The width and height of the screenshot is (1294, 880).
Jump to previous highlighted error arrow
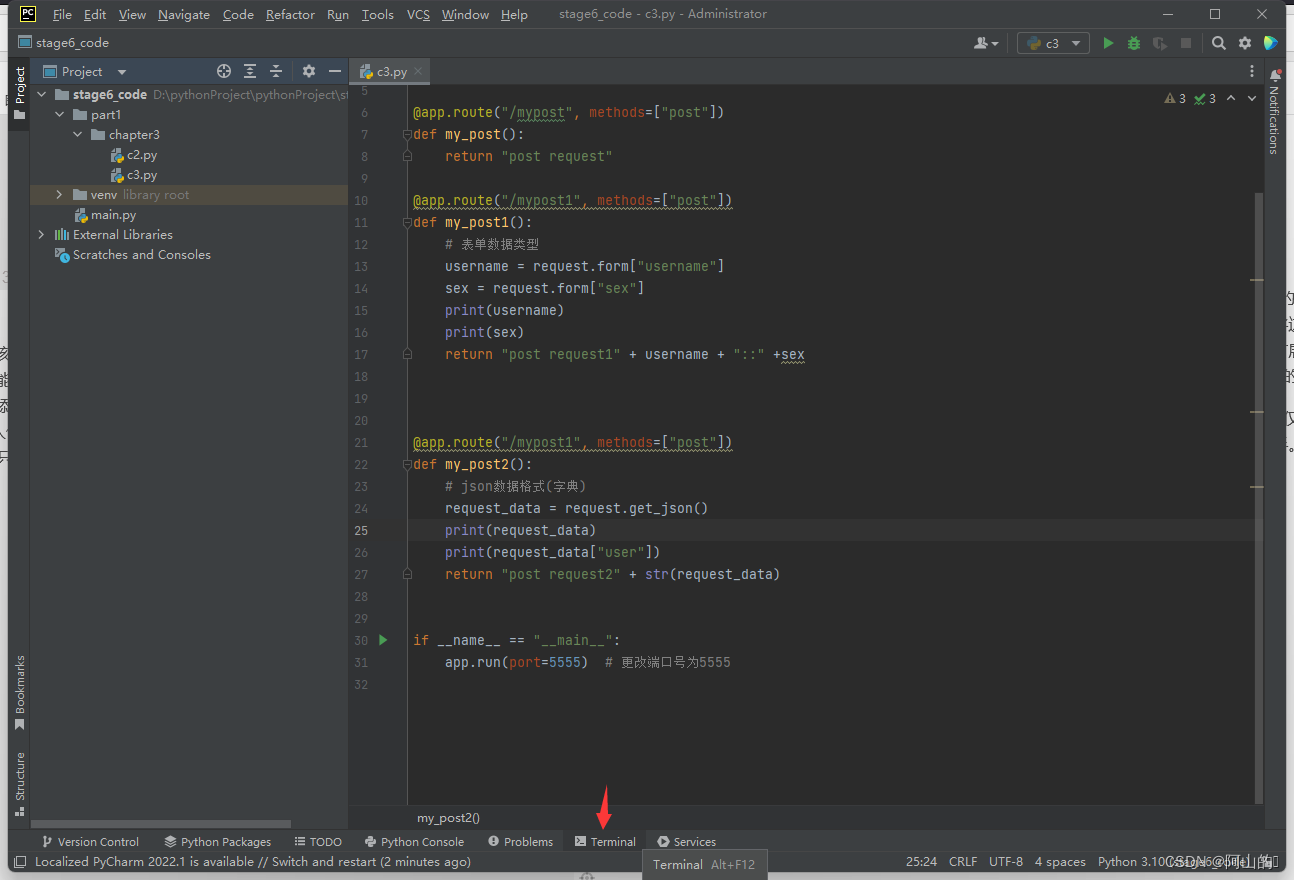point(1231,98)
